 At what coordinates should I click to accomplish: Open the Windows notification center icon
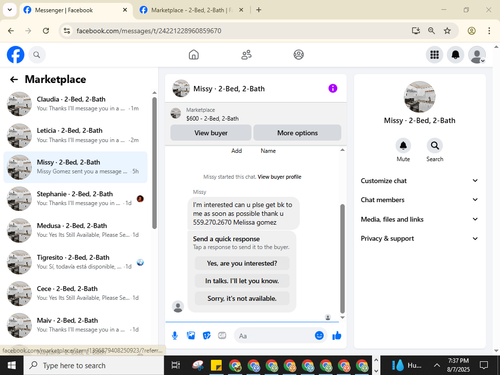(484, 365)
